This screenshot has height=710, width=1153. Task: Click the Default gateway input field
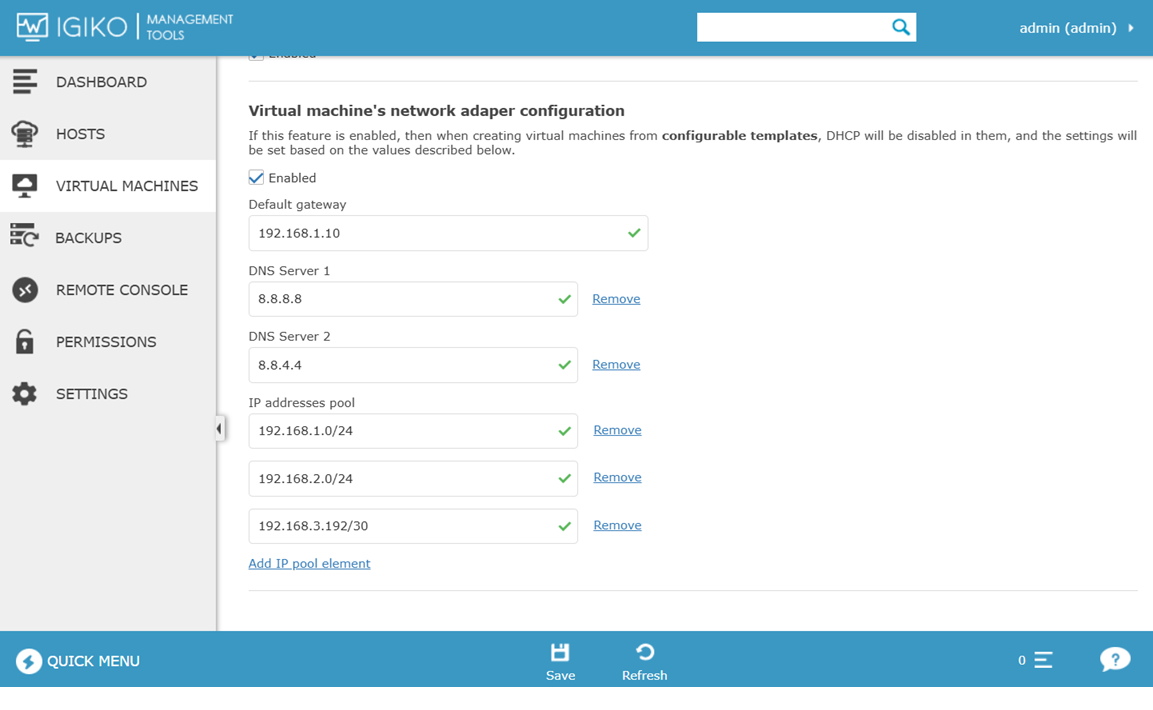pyautogui.click(x=435, y=233)
